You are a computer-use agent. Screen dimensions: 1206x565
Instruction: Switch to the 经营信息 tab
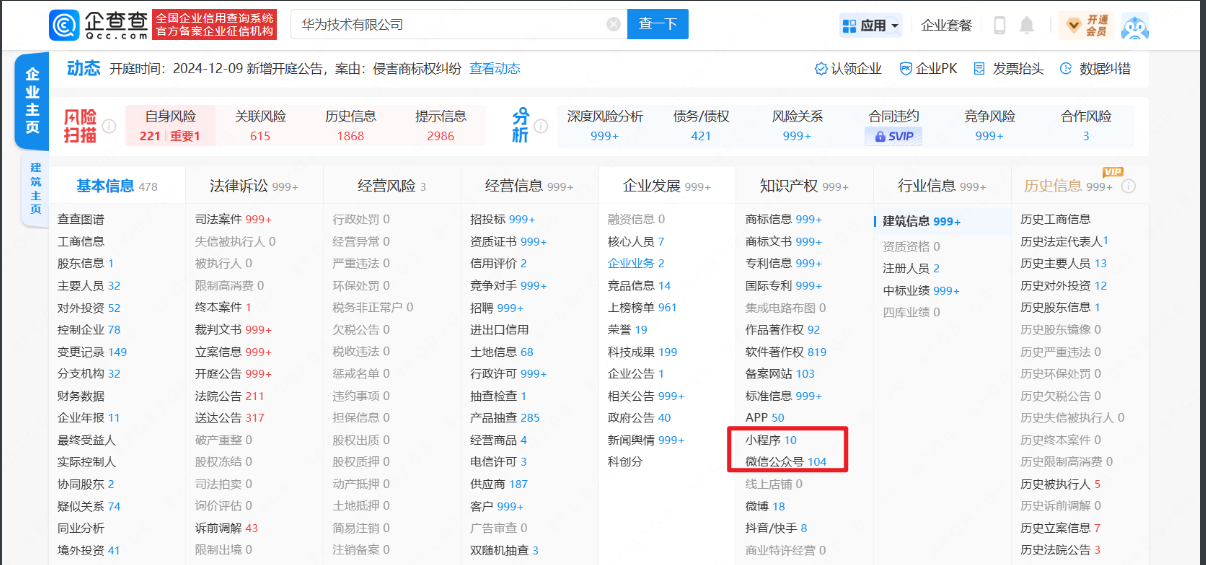click(529, 186)
